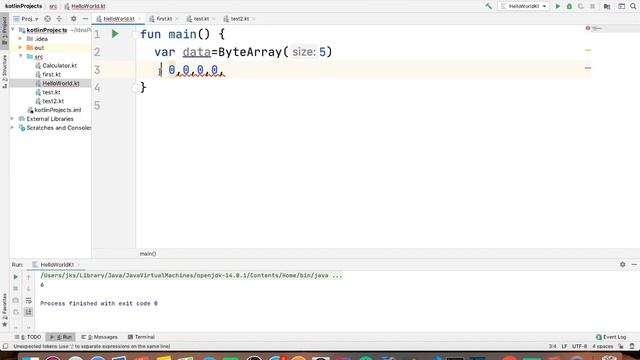
Task: Click the error indicator at editor top right
Action: (588, 28)
